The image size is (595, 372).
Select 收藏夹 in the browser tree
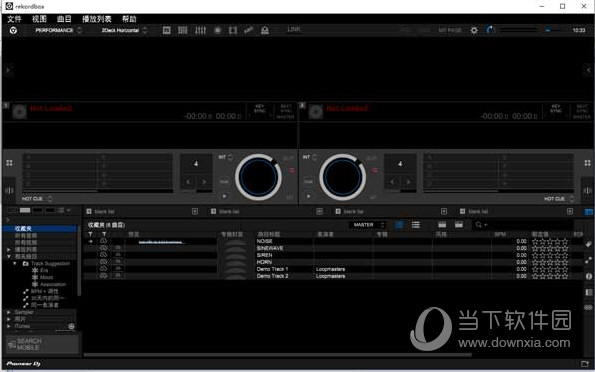39,229
